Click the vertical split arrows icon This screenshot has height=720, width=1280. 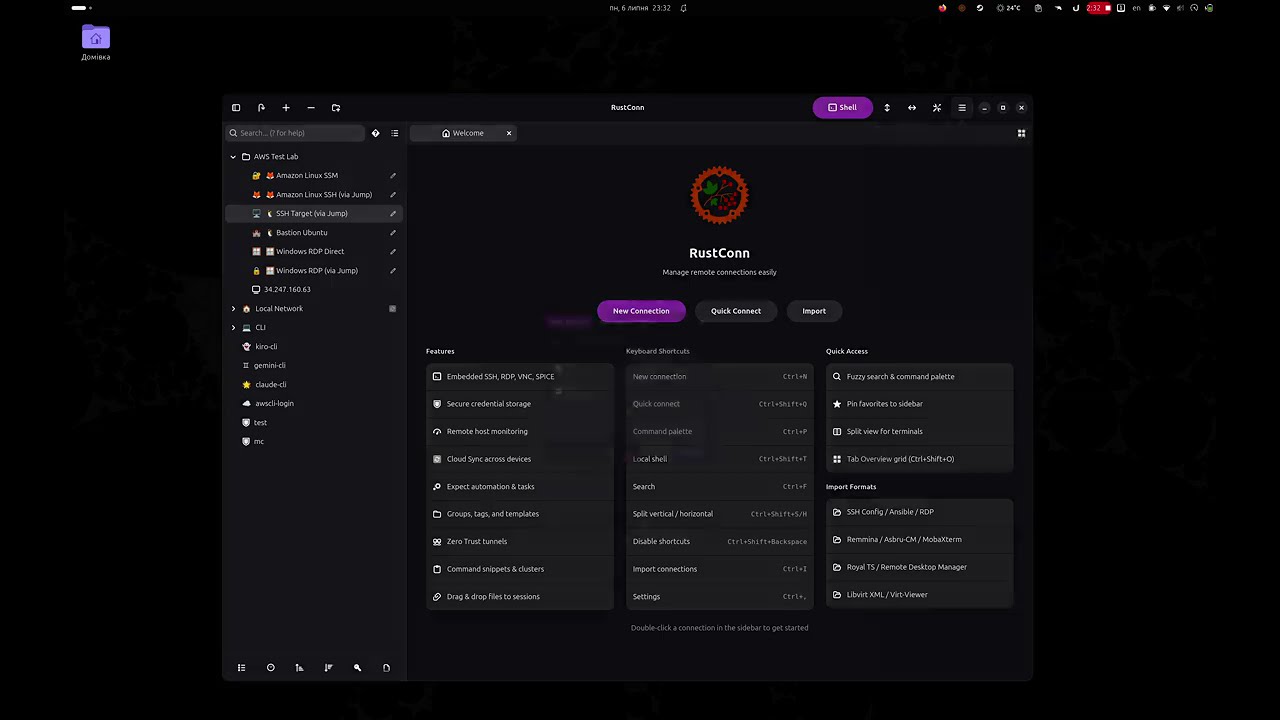click(x=887, y=108)
